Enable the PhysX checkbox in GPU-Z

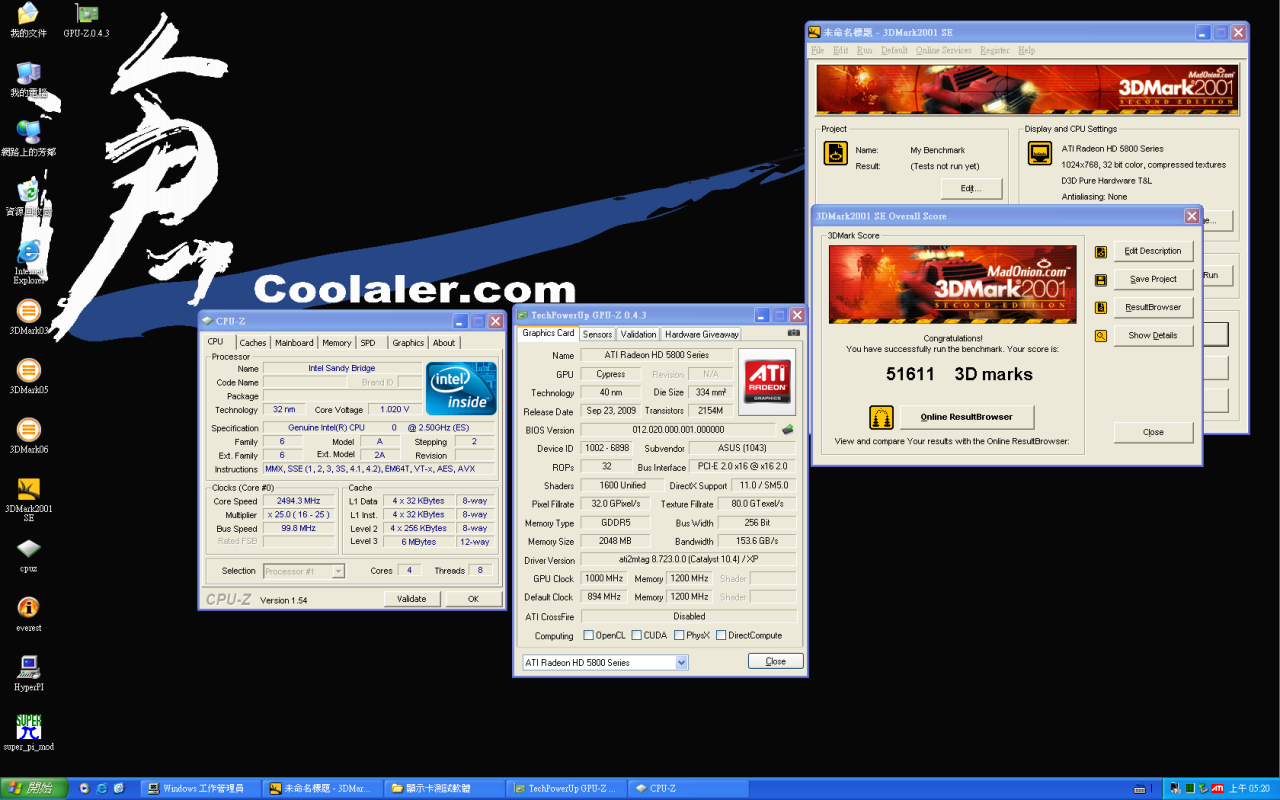click(679, 636)
